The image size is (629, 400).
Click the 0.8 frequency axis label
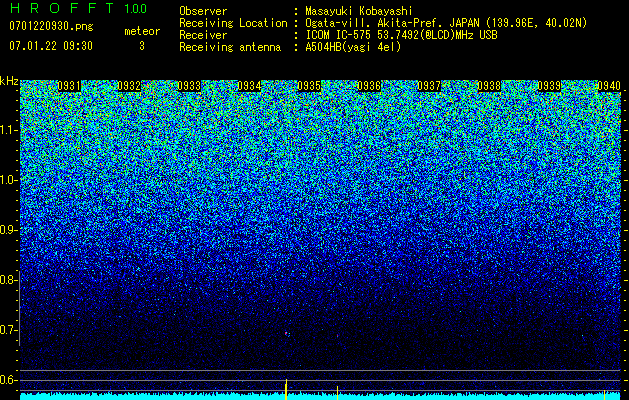click(x=8, y=280)
